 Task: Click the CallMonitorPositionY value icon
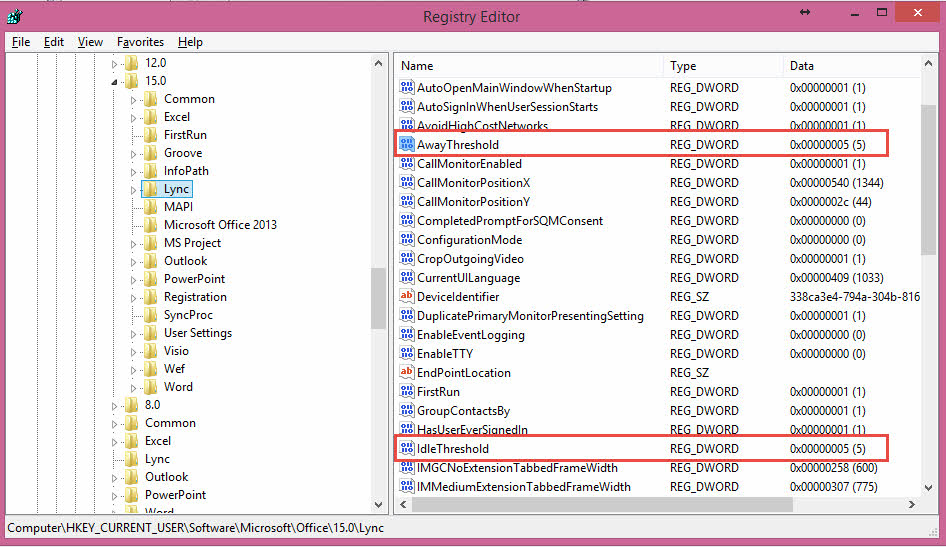(407, 201)
